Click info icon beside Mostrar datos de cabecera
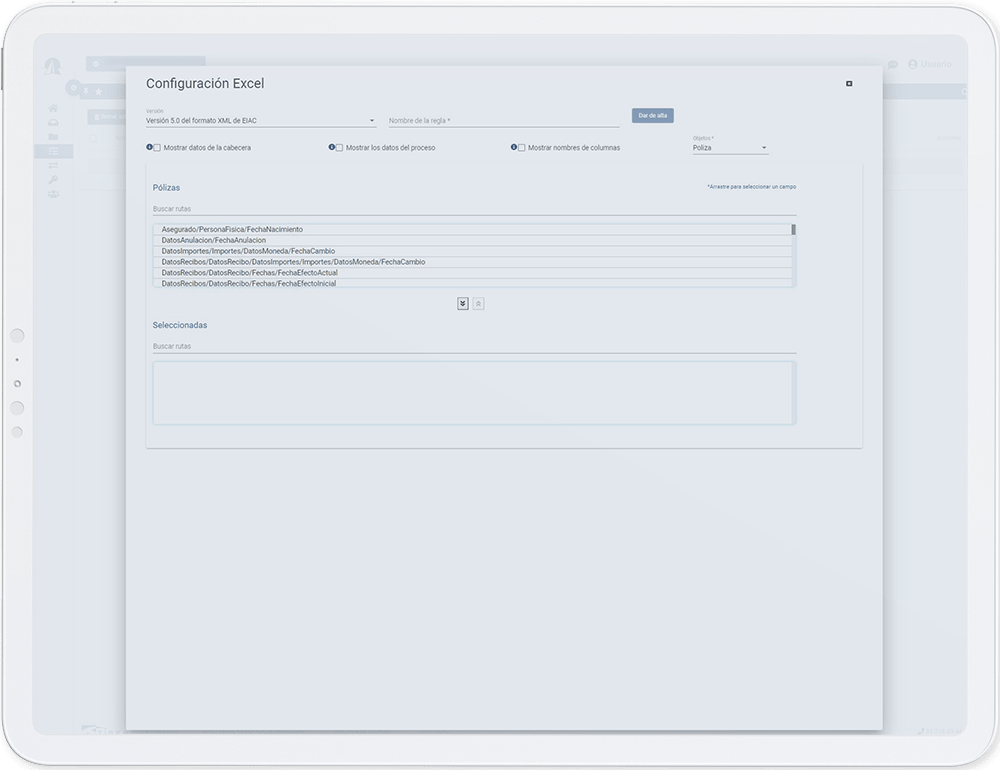Image resolution: width=1000 pixels, height=770 pixels. click(149, 147)
